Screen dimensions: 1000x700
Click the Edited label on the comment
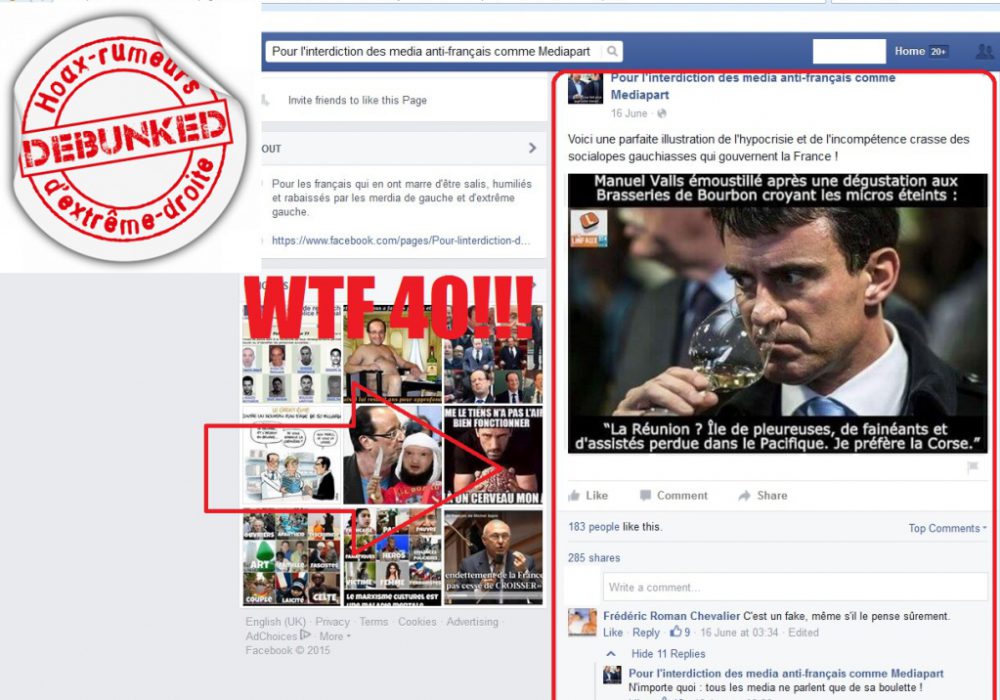(803, 632)
